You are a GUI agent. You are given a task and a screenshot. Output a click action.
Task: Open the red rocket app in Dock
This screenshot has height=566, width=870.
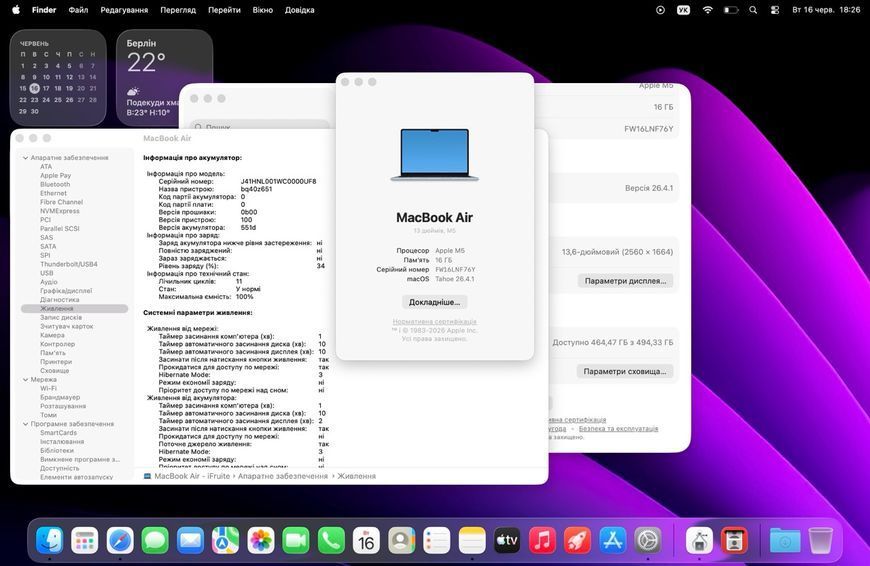(578, 540)
